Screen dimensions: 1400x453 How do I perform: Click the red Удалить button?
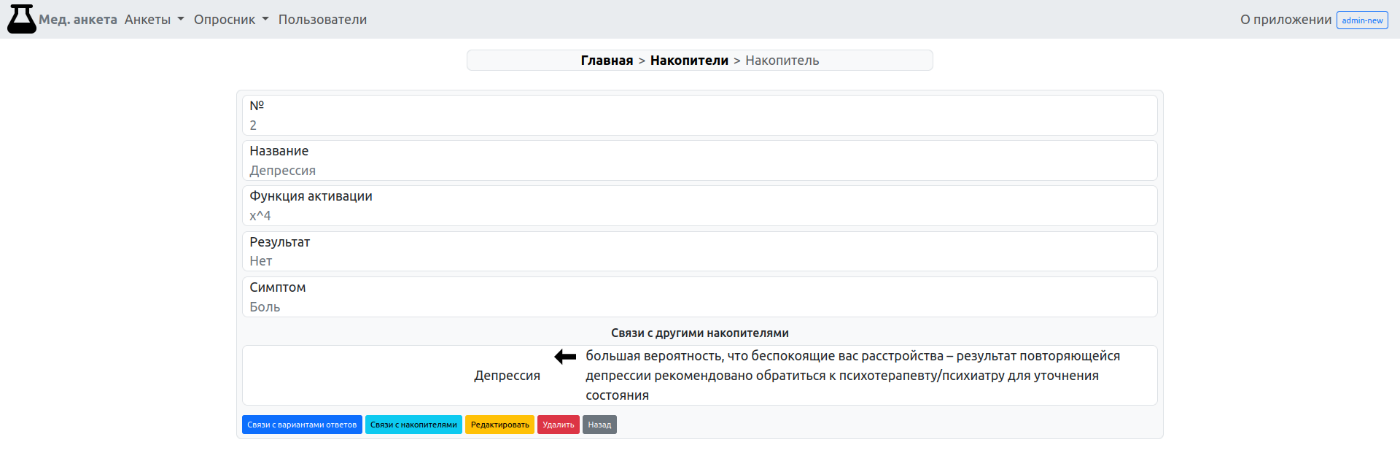[x=559, y=425]
